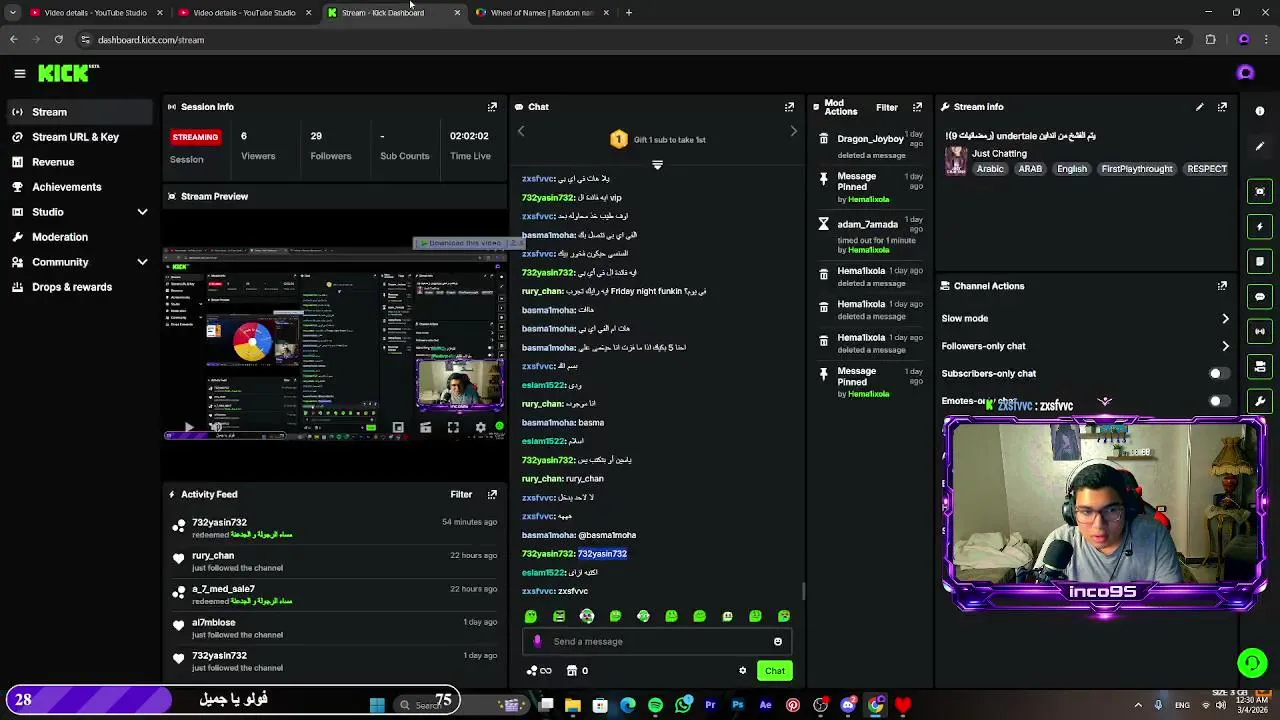Open Photoshop from the taskbar

tap(738, 705)
